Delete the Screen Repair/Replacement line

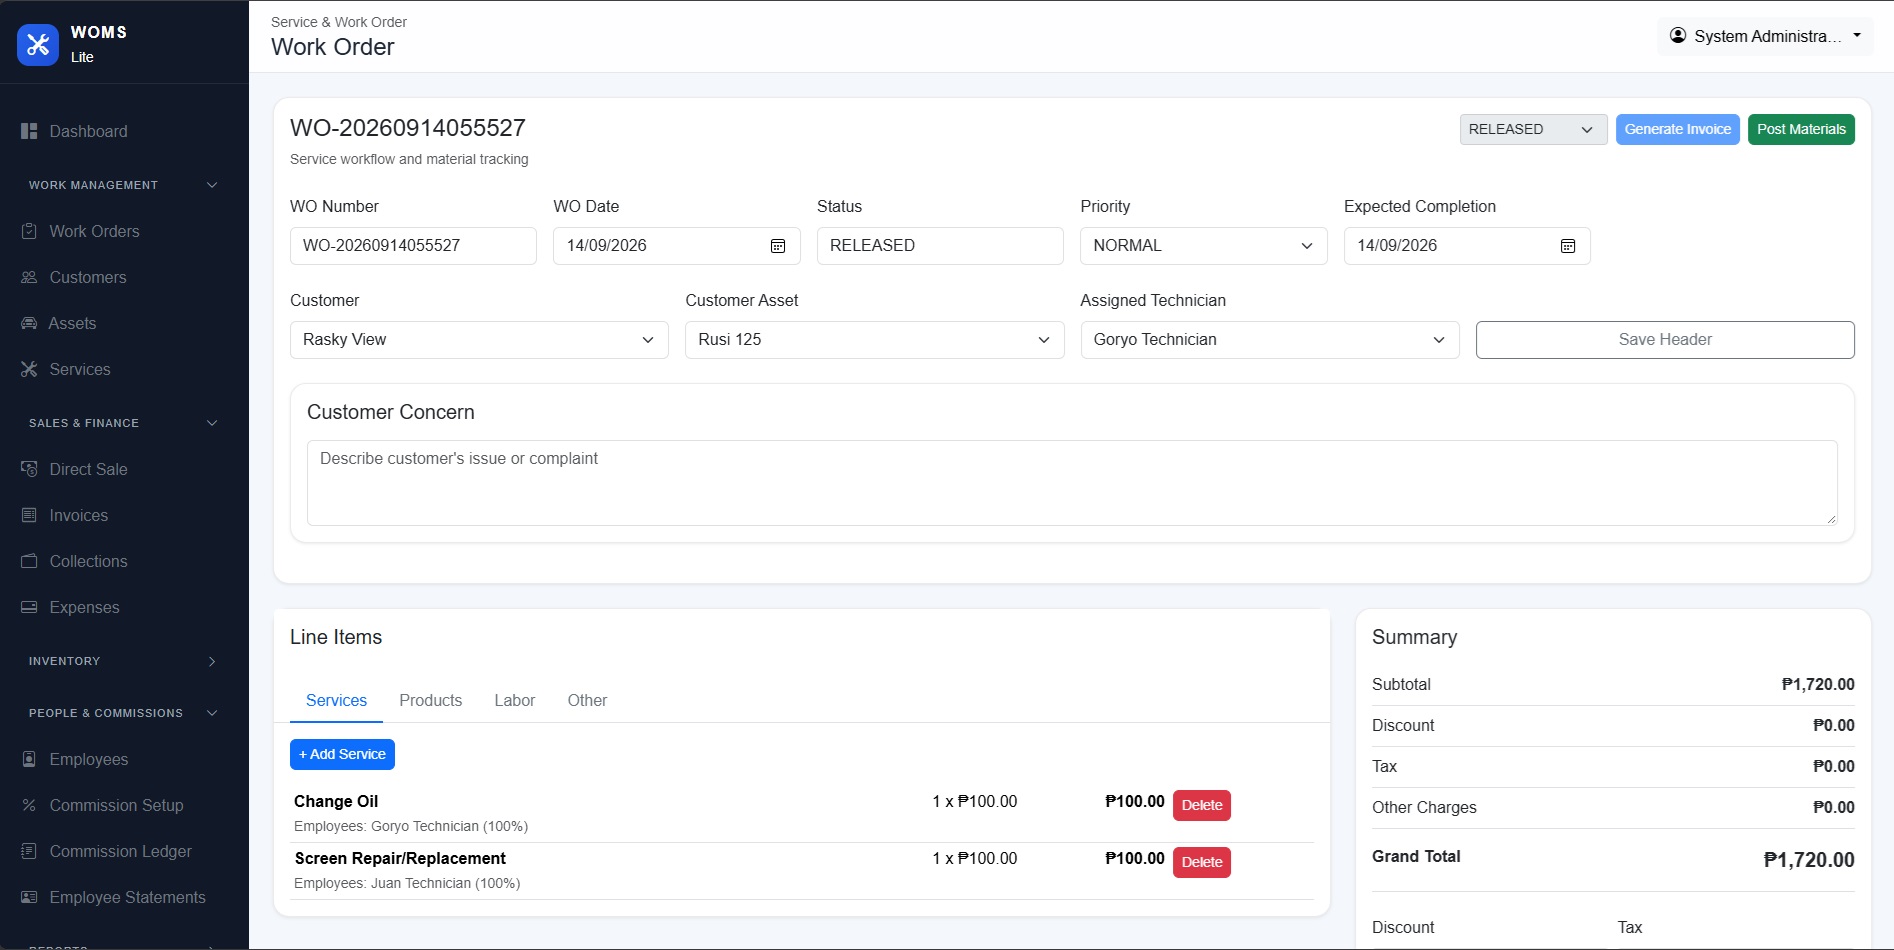pyautogui.click(x=1202, y=862)
